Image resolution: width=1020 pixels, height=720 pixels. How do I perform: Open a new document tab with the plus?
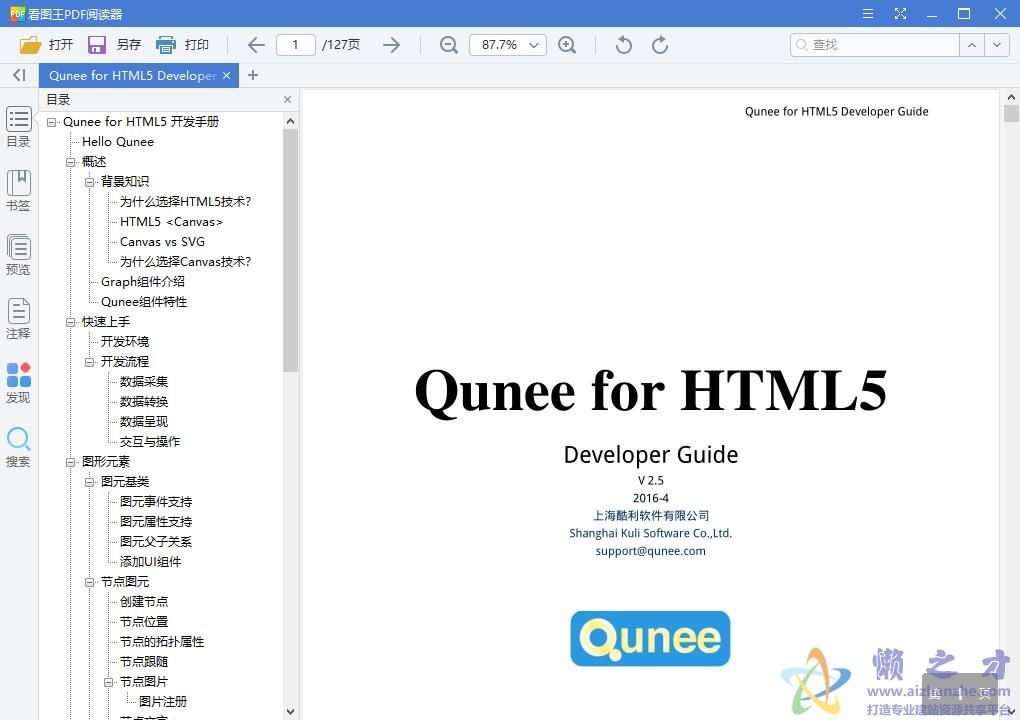click(253, 75)
